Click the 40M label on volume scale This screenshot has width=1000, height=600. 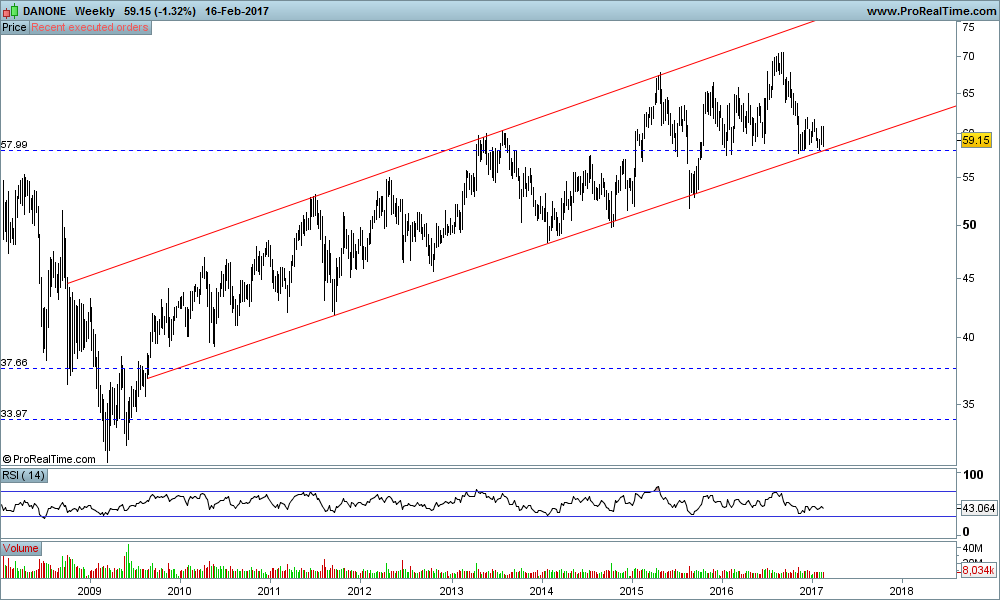972,548
